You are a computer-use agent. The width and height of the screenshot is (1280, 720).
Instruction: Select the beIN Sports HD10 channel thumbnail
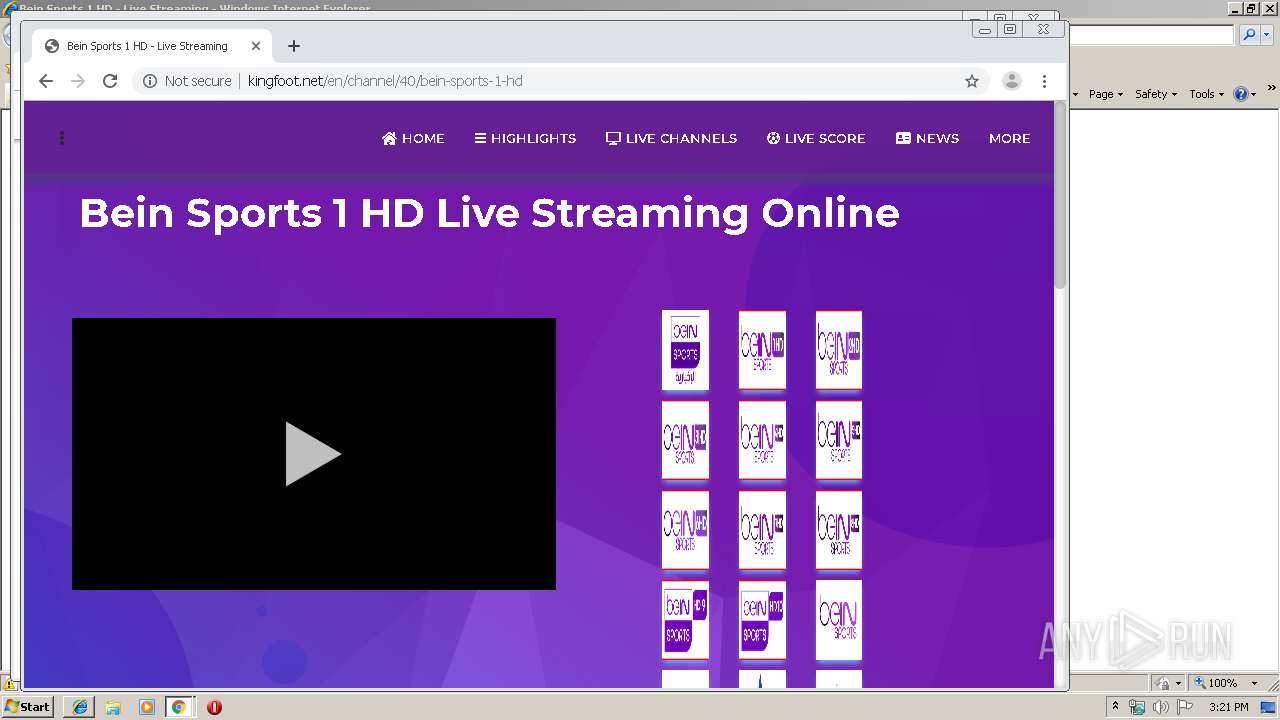(x=762, y=619)
